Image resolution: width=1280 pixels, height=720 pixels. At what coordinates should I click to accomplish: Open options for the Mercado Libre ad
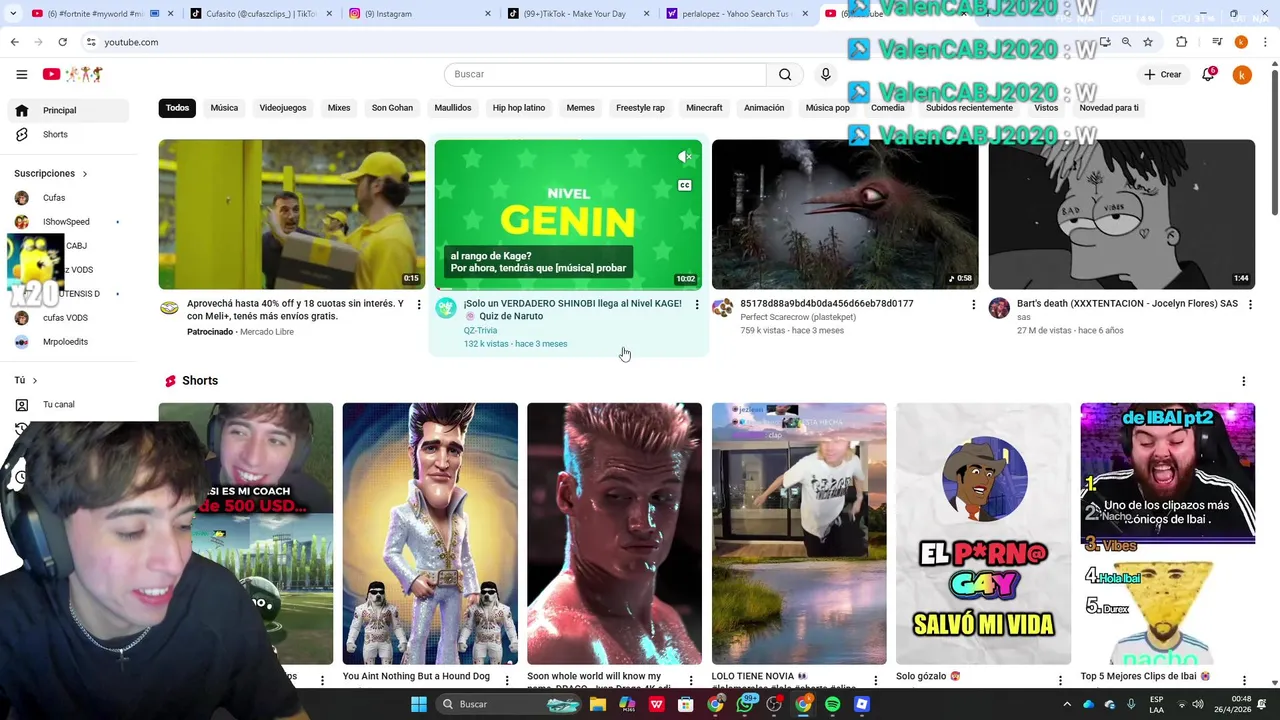pyautogui.click(x=419, y=305)
